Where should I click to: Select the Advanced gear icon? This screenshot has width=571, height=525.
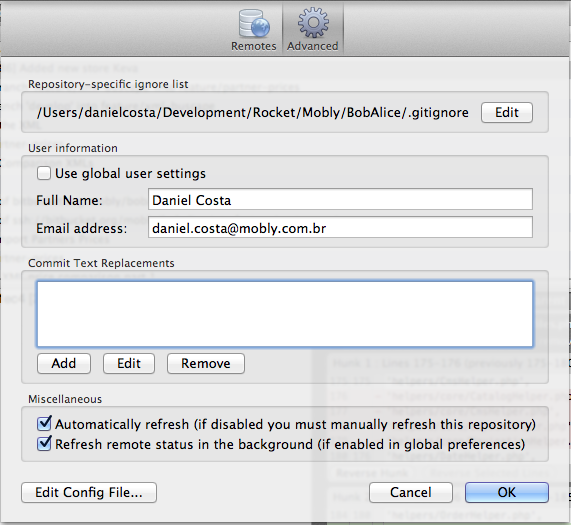[x=313, y=23]
